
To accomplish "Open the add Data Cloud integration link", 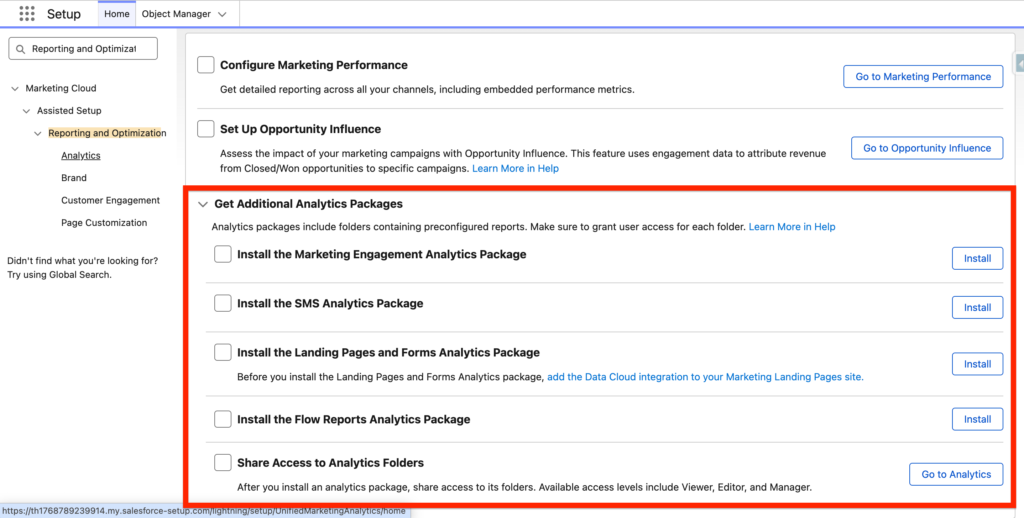I will click(x=704, y=377).
